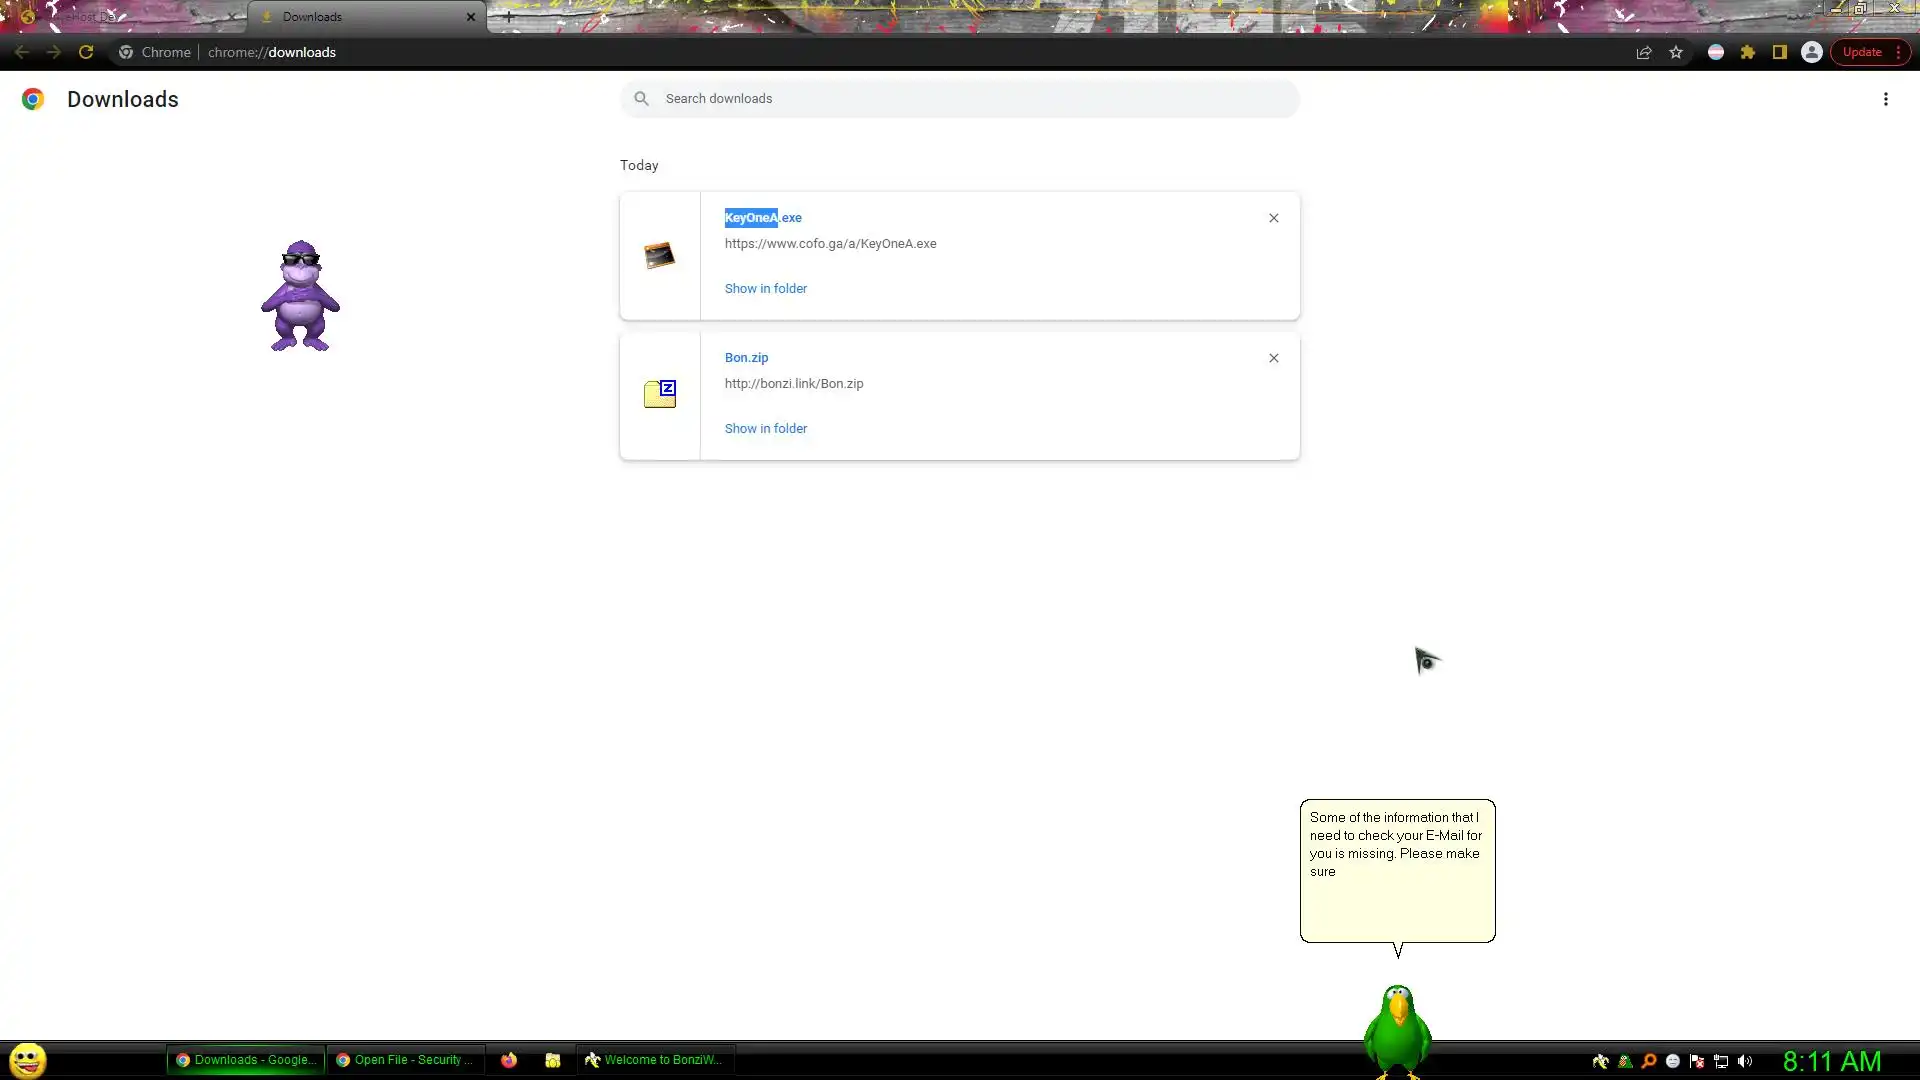Click the red Update button

(1862, 52)
